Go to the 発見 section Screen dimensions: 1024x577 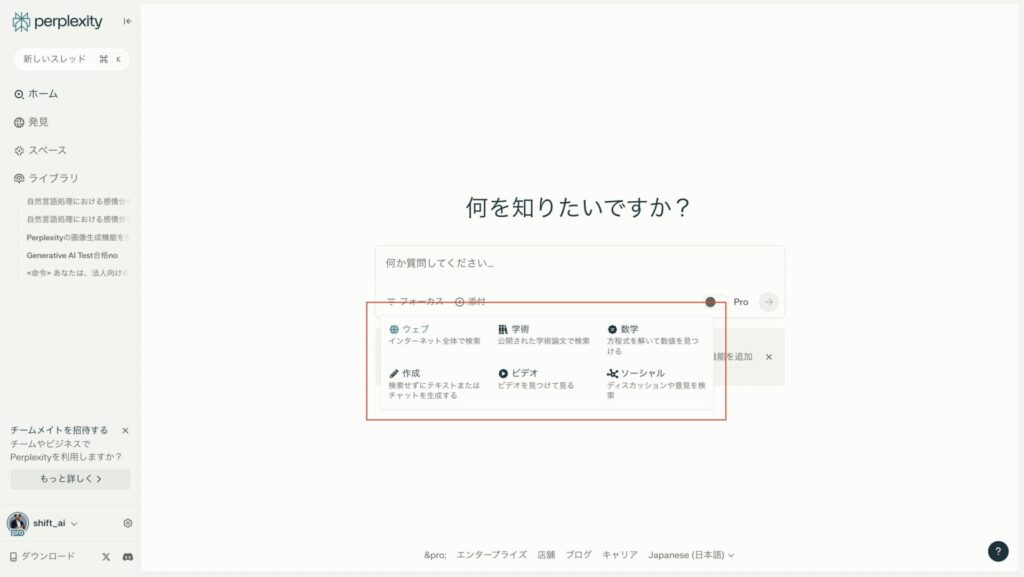pos(36,121)
